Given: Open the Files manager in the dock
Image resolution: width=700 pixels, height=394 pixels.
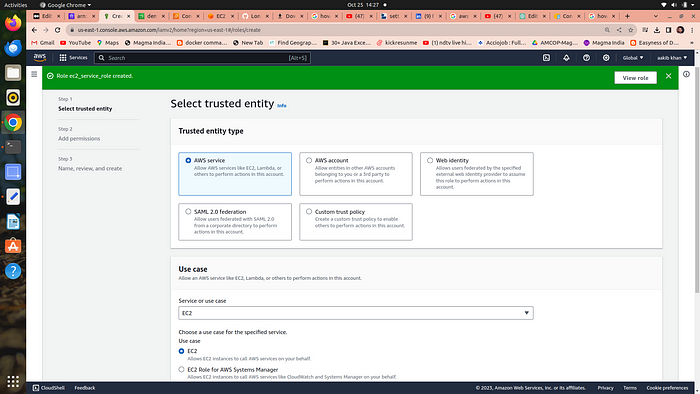Looking at the screenshot, I should pos(13,73).
